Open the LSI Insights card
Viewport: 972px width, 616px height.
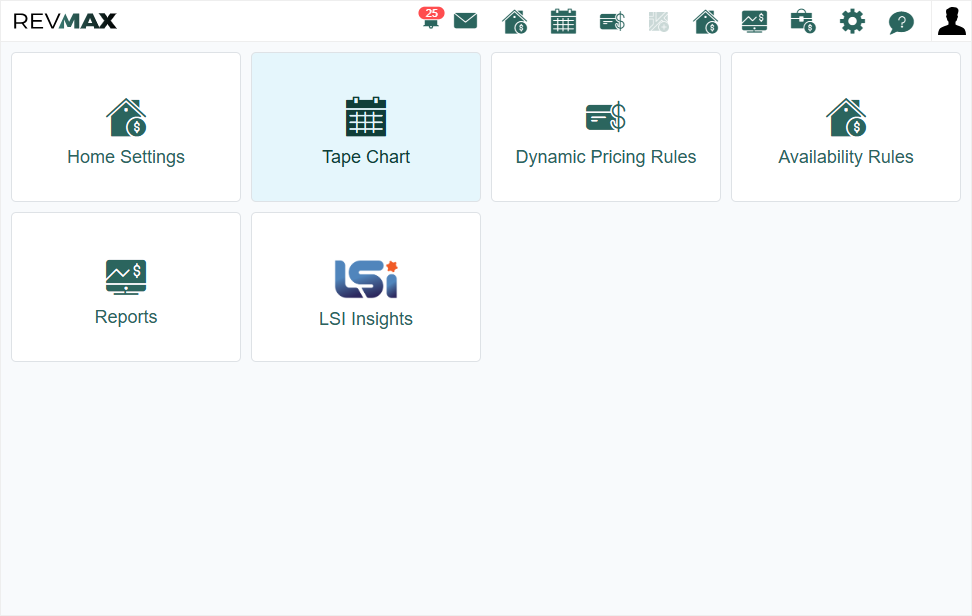click(366, 287)
